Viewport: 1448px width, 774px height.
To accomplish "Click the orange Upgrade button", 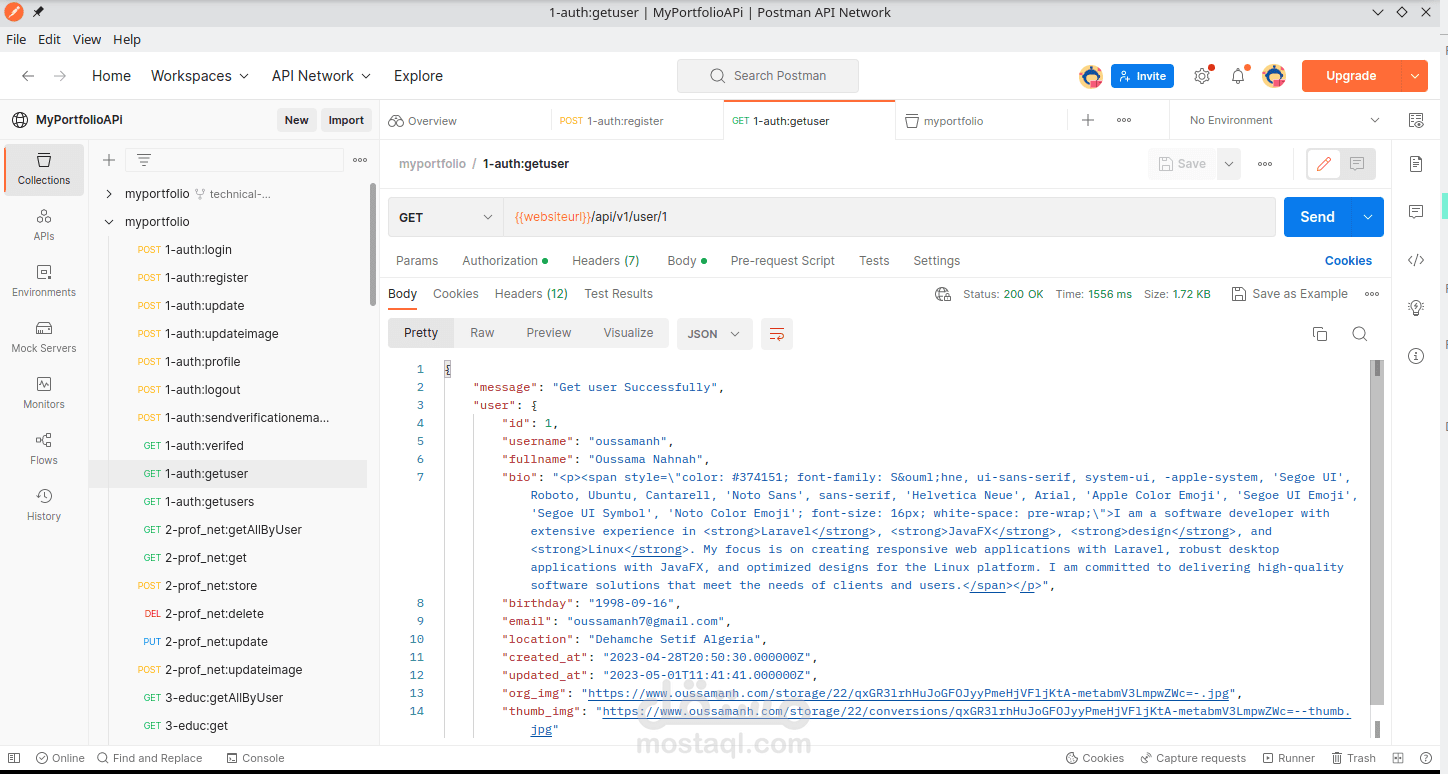I will tap(1351, 76).
